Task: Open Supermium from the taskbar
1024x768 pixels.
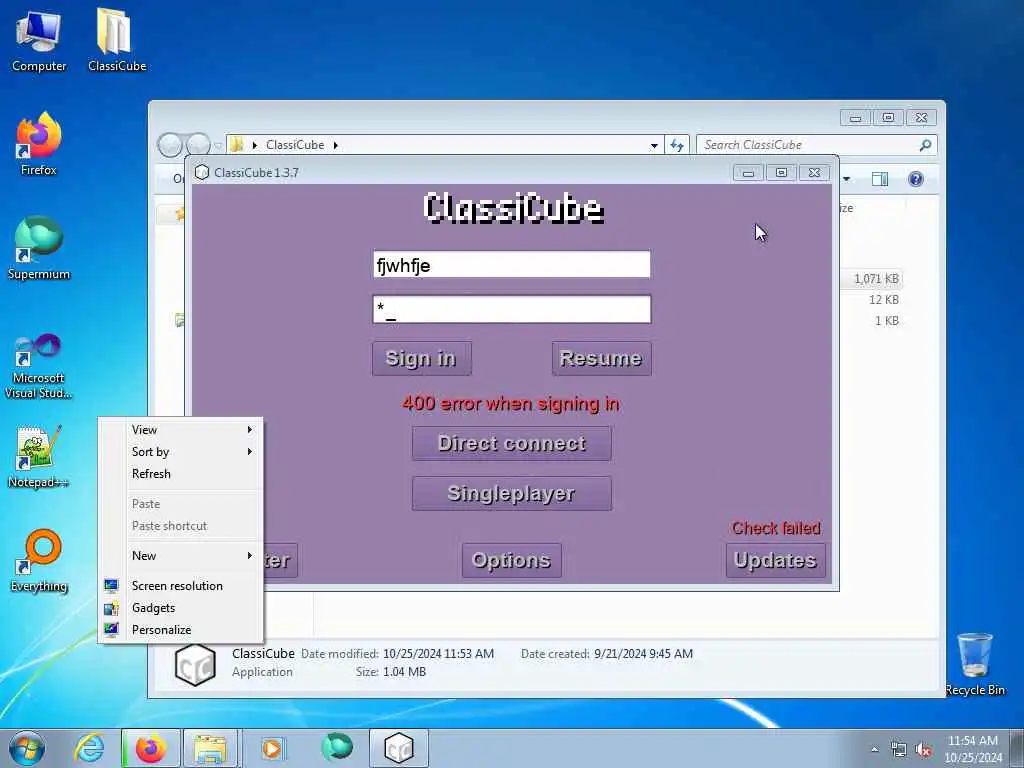Action: [x=337, y=748]
